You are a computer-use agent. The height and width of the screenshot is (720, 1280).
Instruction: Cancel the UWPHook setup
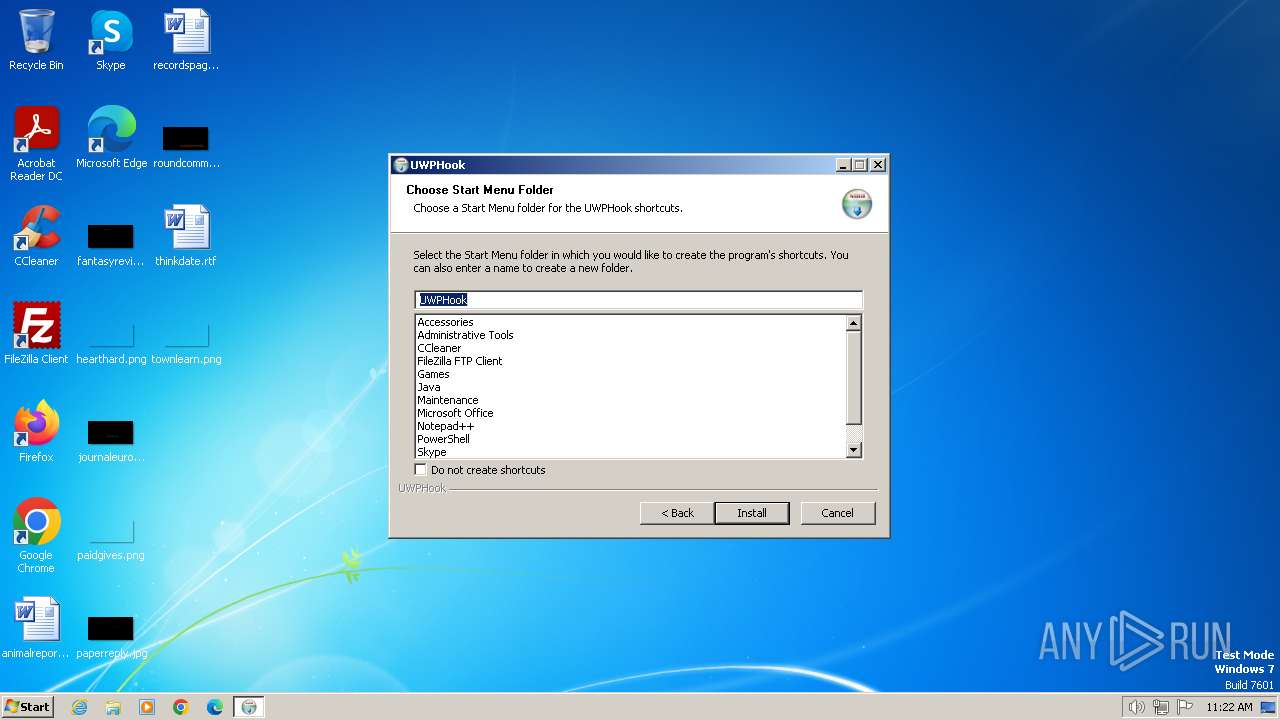[838, 513]
